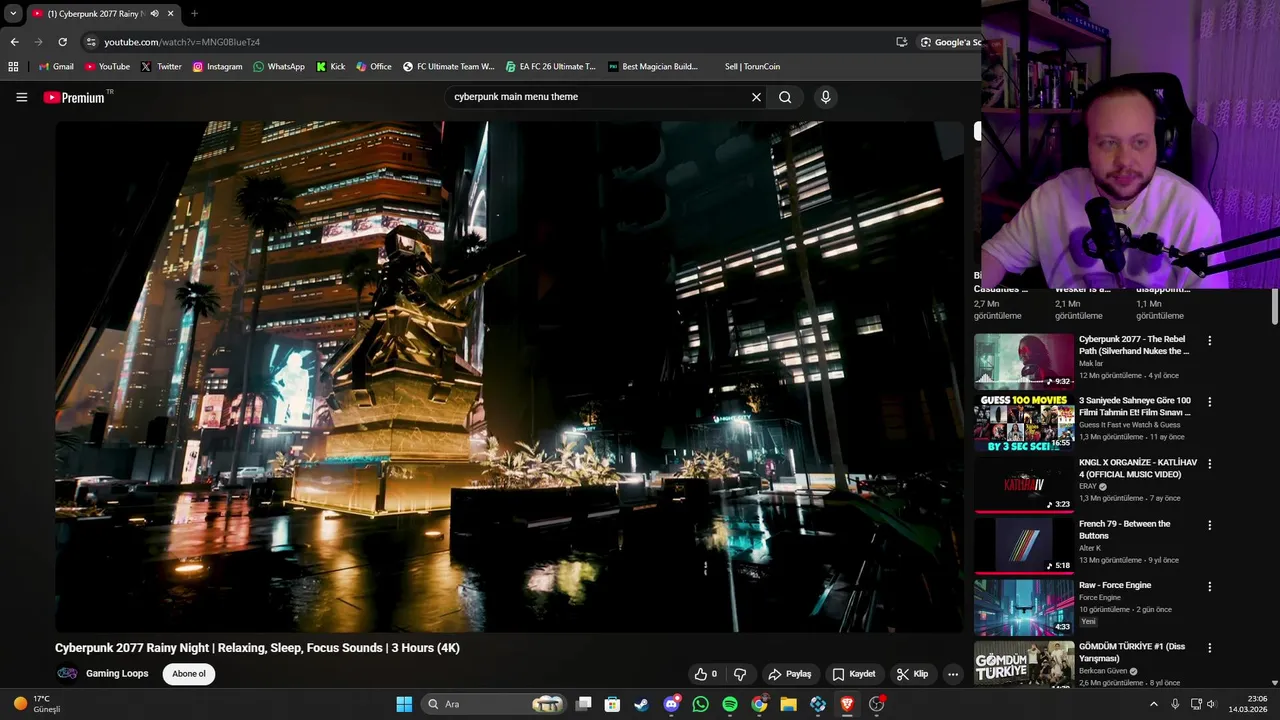
Task: Open Best Magician Build... bookmark
Action: coord(653,67)
